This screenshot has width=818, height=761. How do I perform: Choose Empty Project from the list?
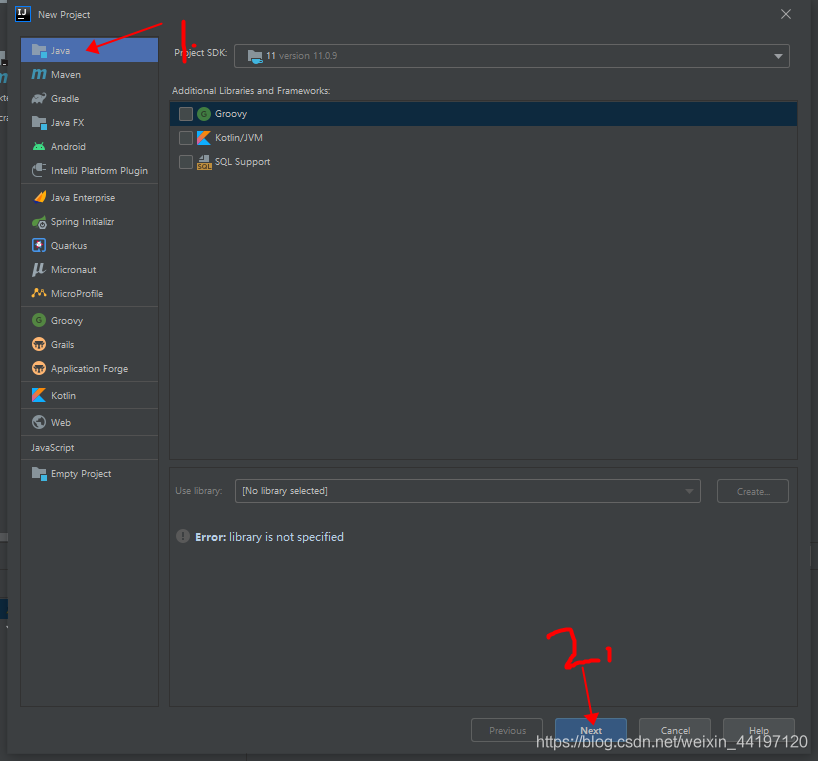80,474
